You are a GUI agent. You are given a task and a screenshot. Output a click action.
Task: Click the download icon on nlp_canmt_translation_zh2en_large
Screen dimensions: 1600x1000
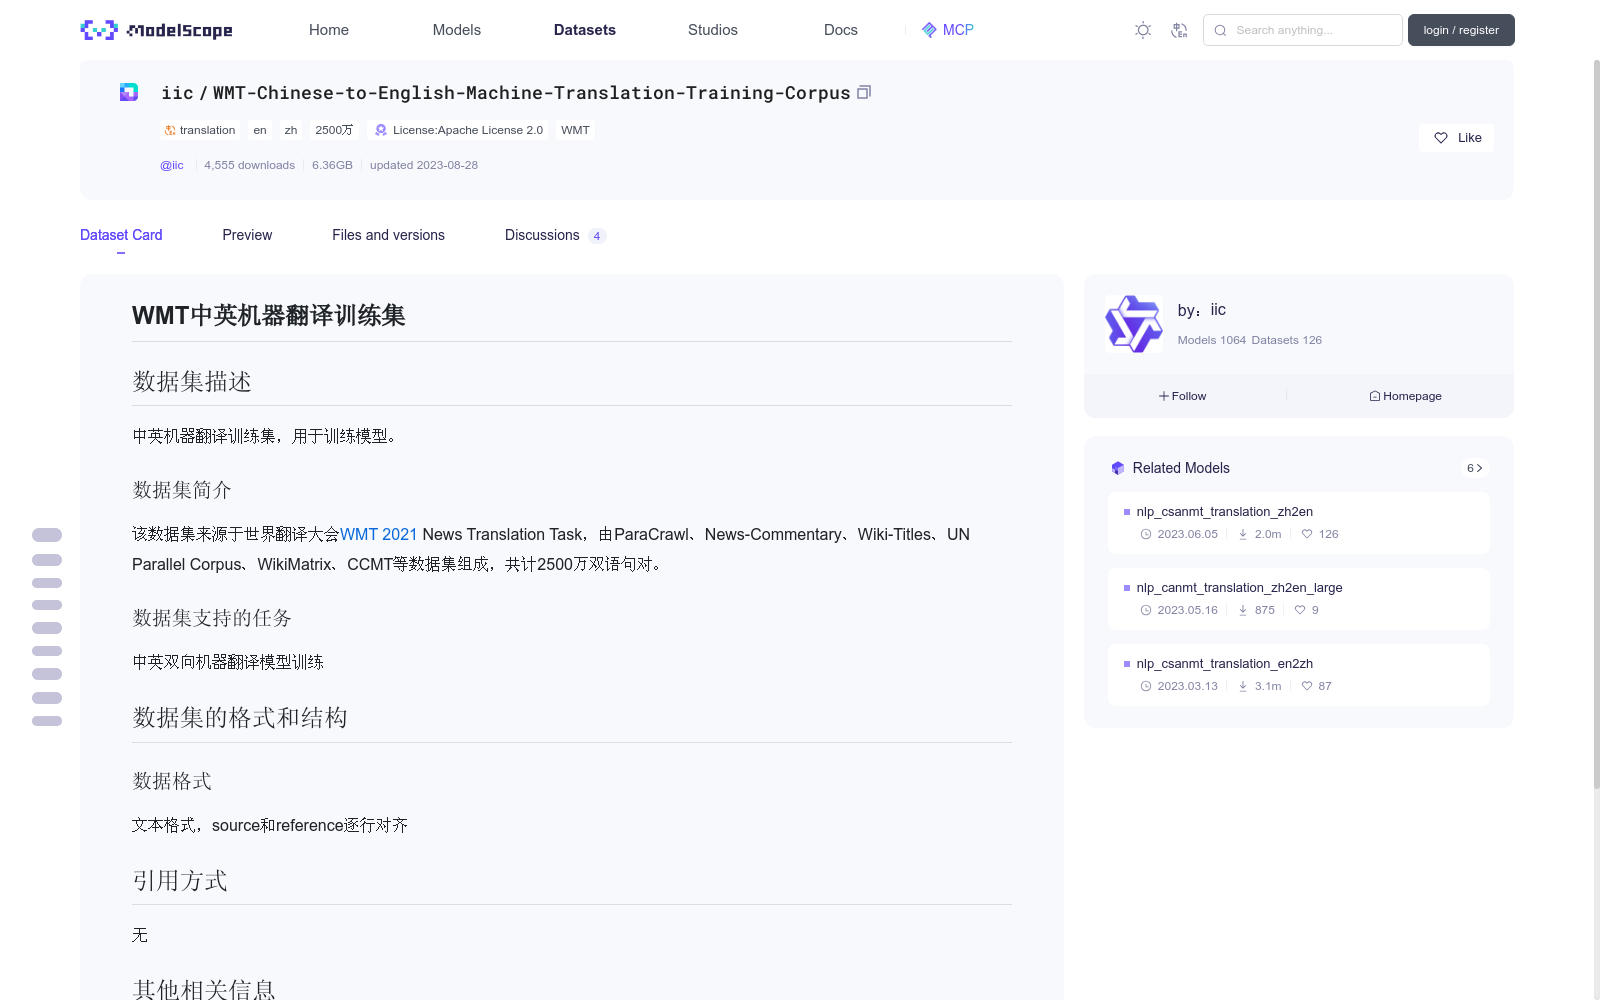pos(1243,610)
